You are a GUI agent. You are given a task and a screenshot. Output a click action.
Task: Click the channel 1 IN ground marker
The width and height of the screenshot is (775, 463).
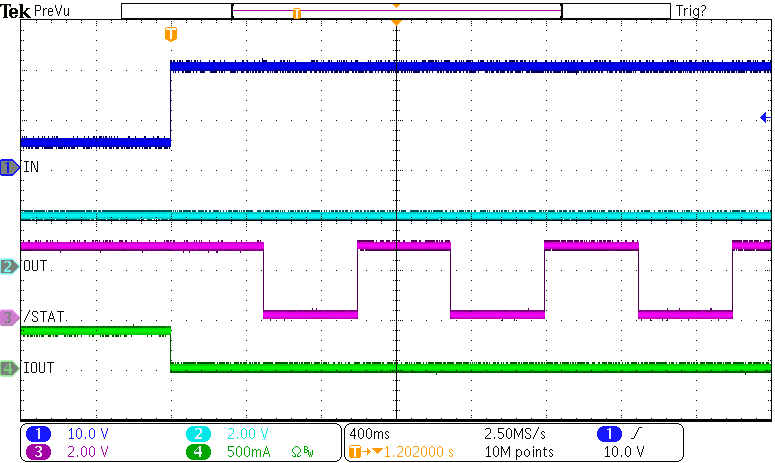point(9,168)
